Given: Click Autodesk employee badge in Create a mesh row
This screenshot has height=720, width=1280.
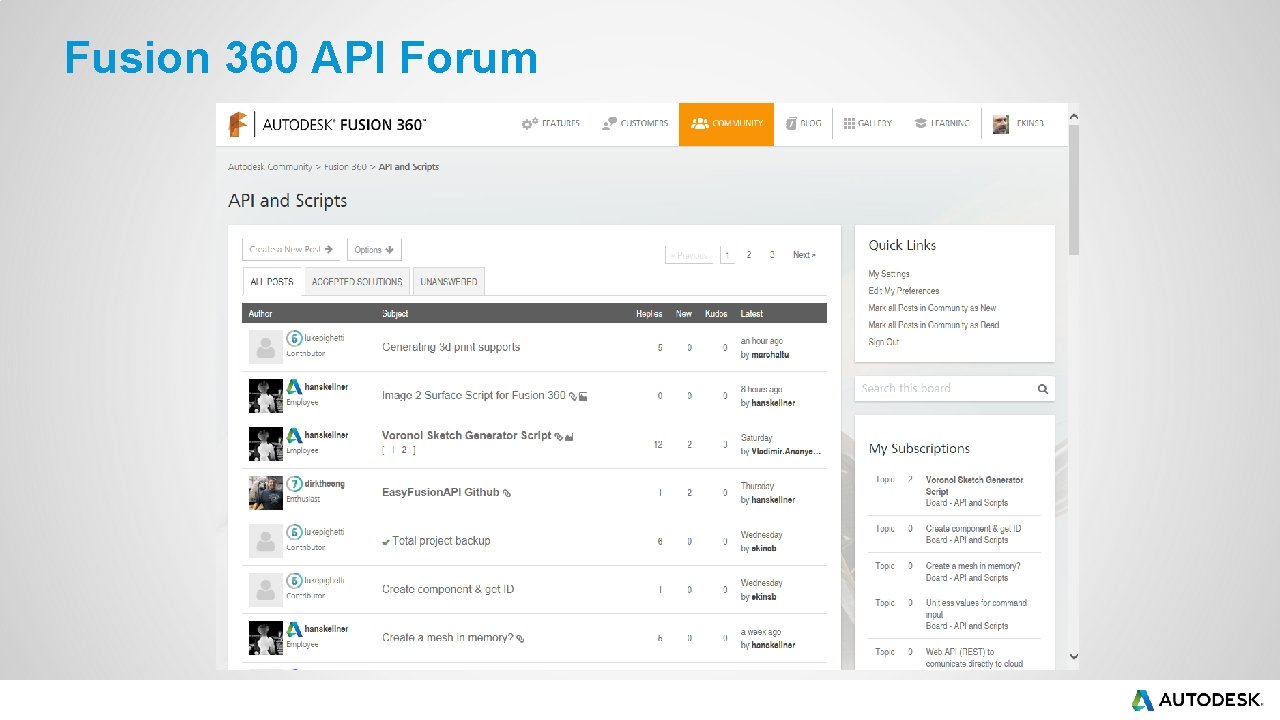Looking at the screenshot, I should coord(294,629).
